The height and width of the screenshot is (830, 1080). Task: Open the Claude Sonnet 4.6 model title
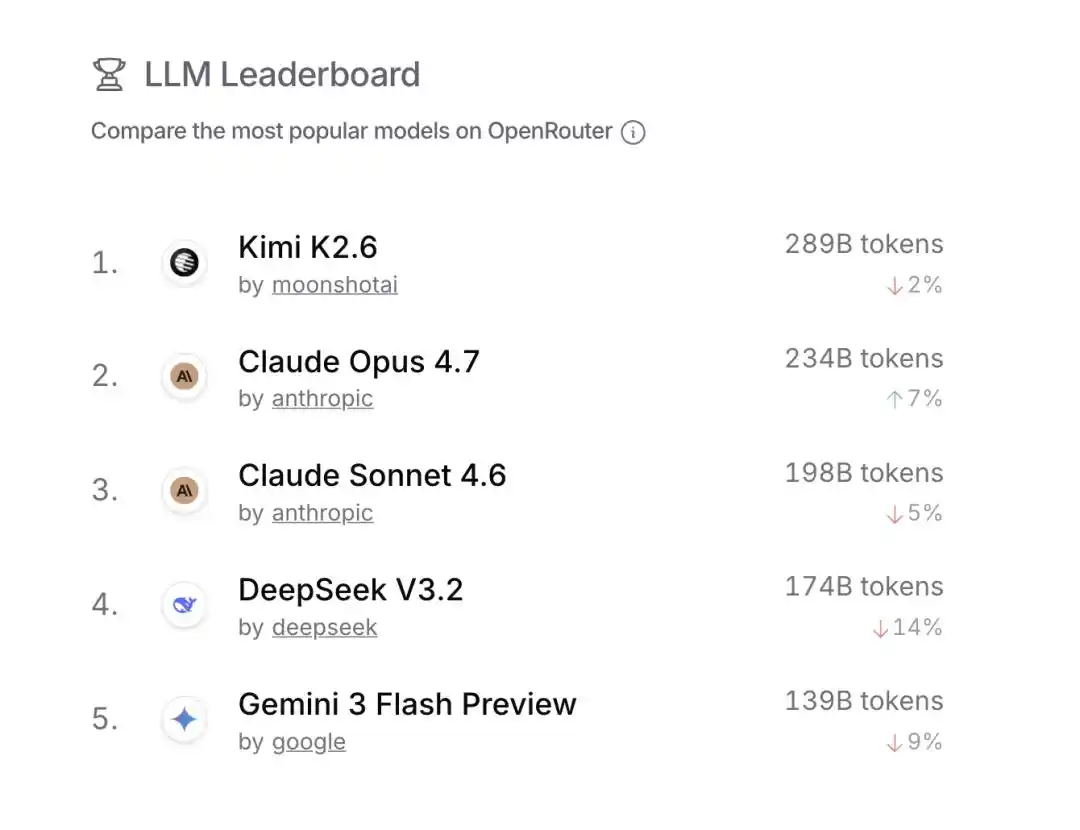(372, 475)
